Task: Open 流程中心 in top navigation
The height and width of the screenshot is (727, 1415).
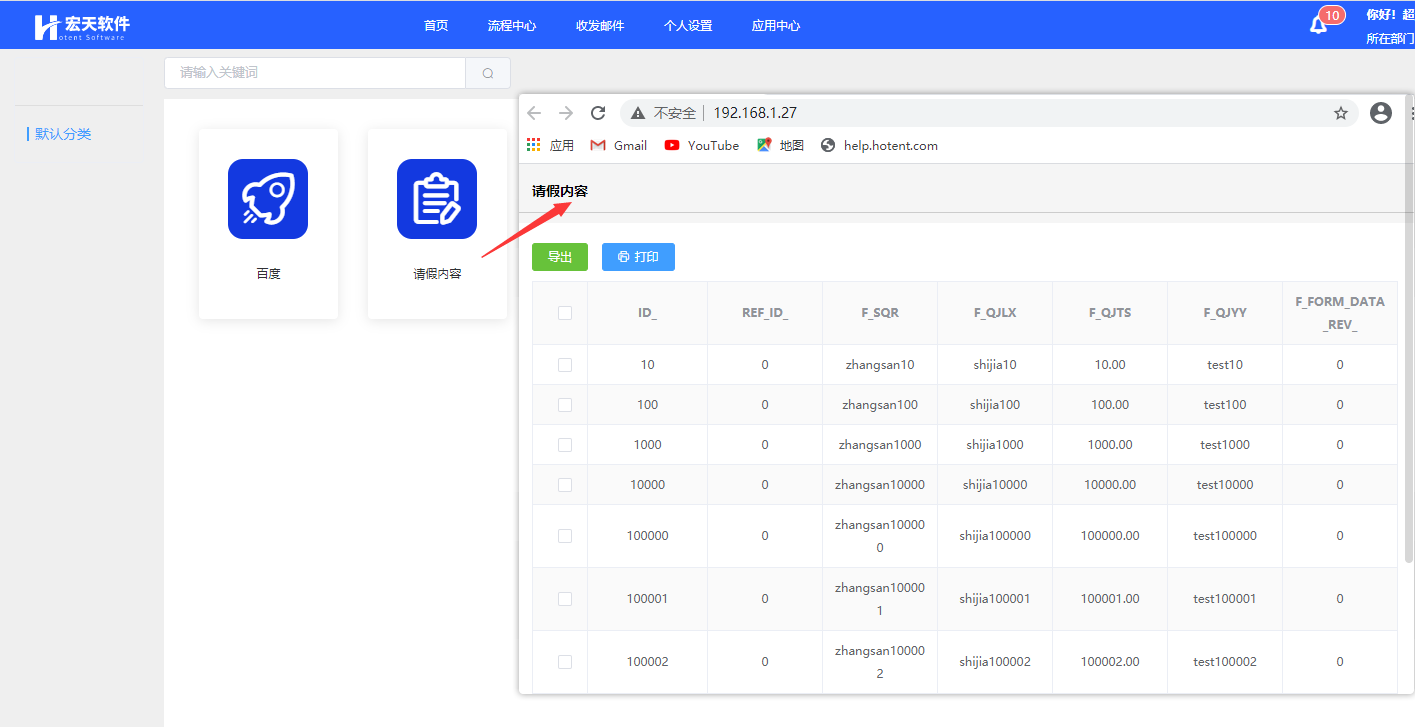Action: pos(512,25)
